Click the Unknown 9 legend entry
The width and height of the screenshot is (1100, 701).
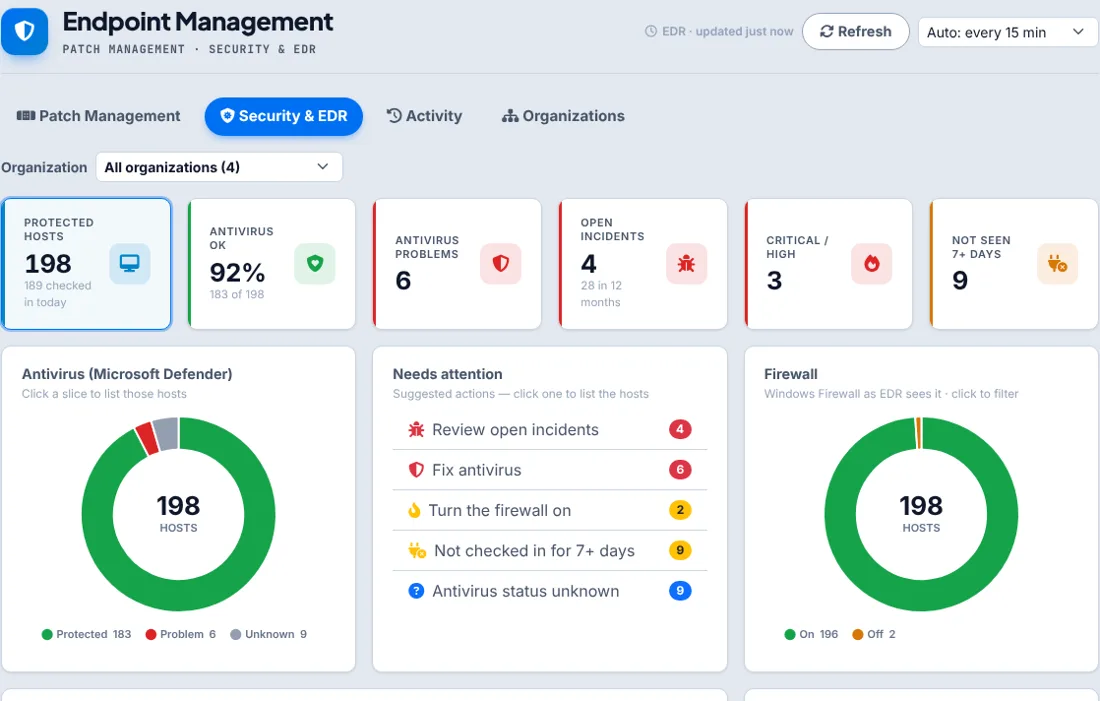click(269, 634)
